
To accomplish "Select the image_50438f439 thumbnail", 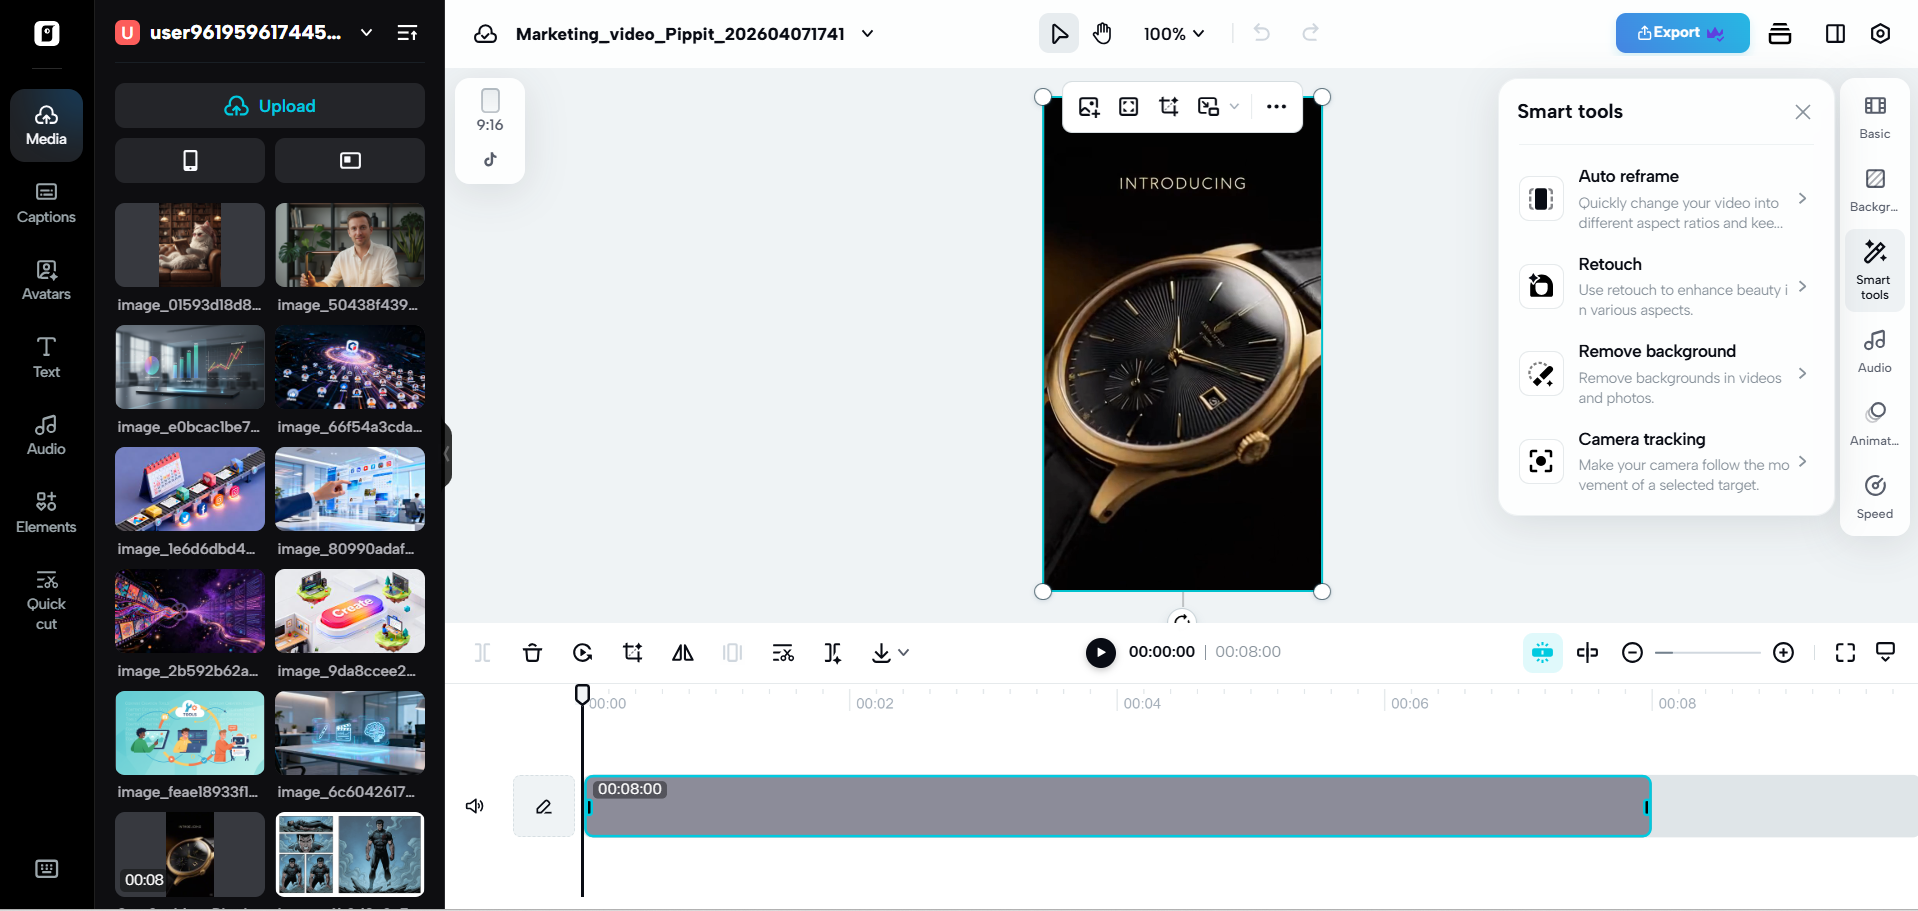I will (350, 245).
